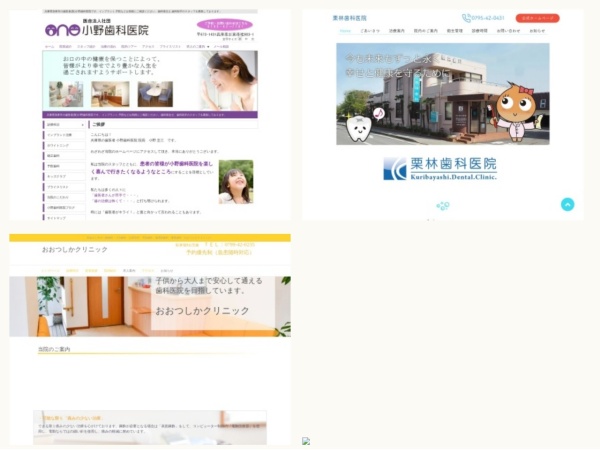The height and width of the screenshot is (450, 600).
Task: Click the cyan scroll-to-top arrow button
Action: [567, 204]
